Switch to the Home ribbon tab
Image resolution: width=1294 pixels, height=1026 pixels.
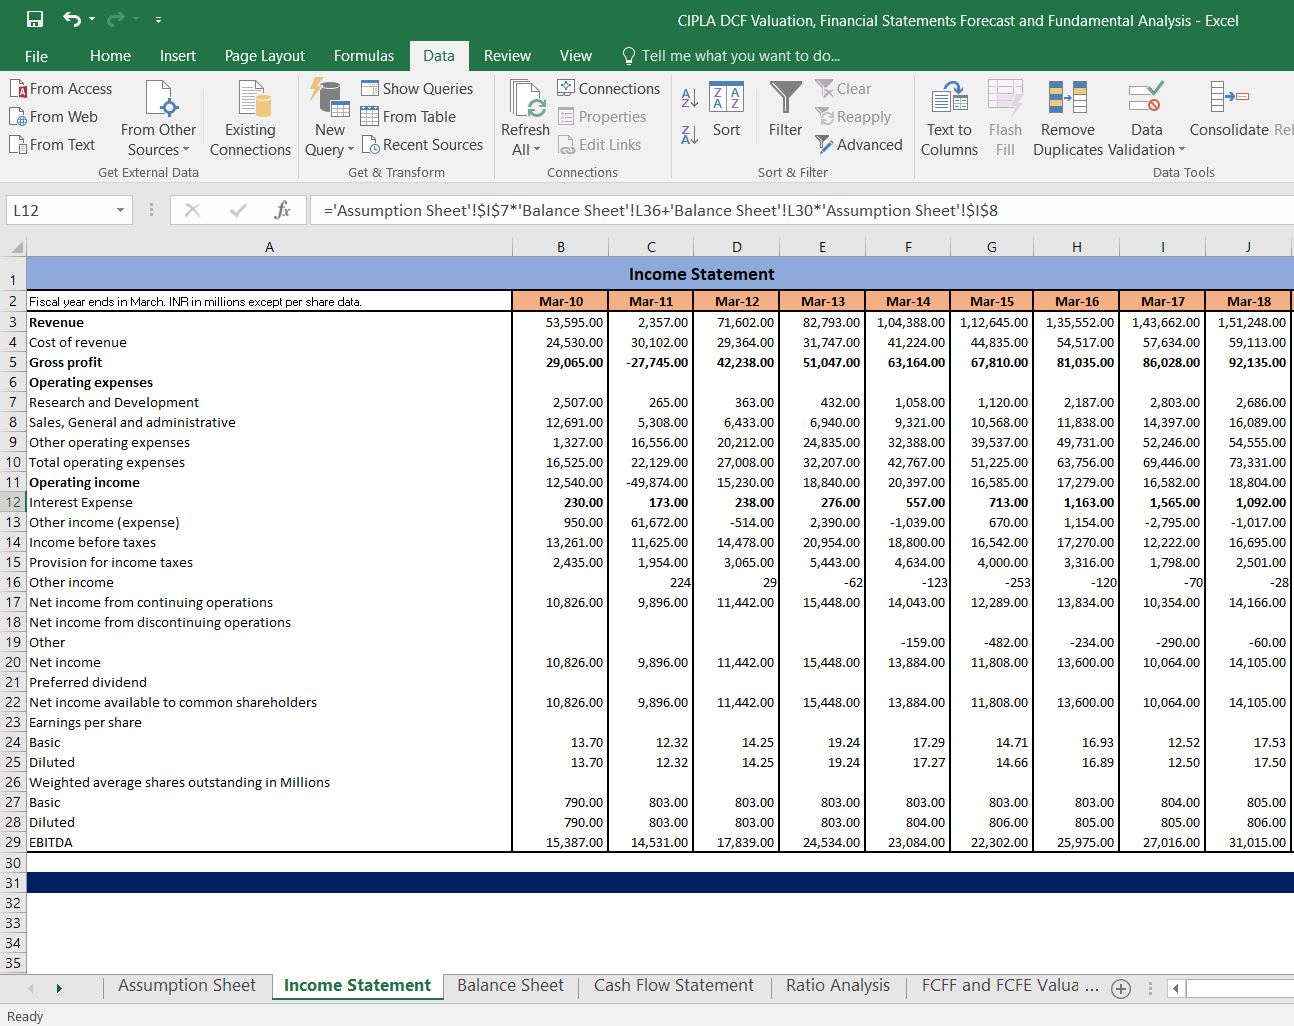[110, 56]
